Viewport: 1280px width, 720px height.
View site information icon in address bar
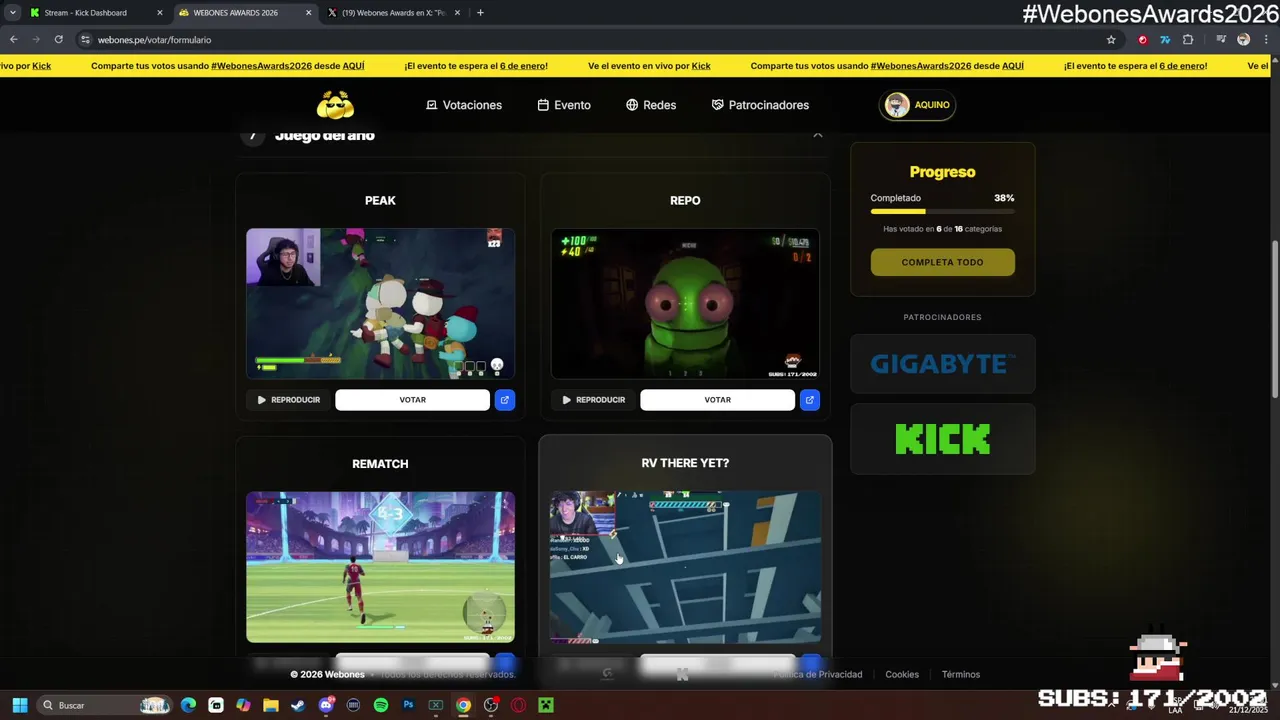(x=86, y=40)
